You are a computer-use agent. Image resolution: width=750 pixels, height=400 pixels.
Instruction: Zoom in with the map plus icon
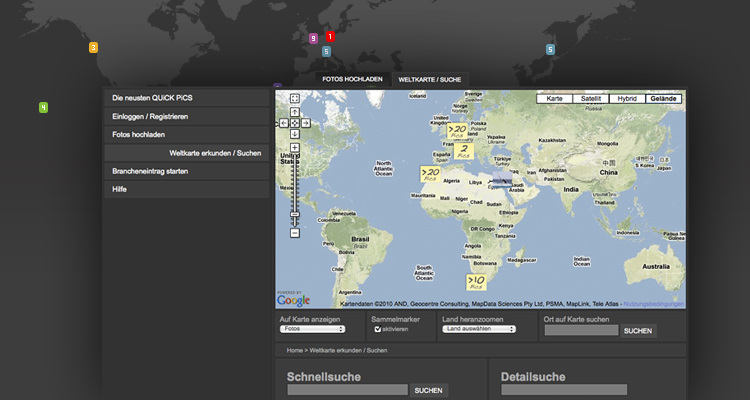pyautogui.click(x=295, y=147)
